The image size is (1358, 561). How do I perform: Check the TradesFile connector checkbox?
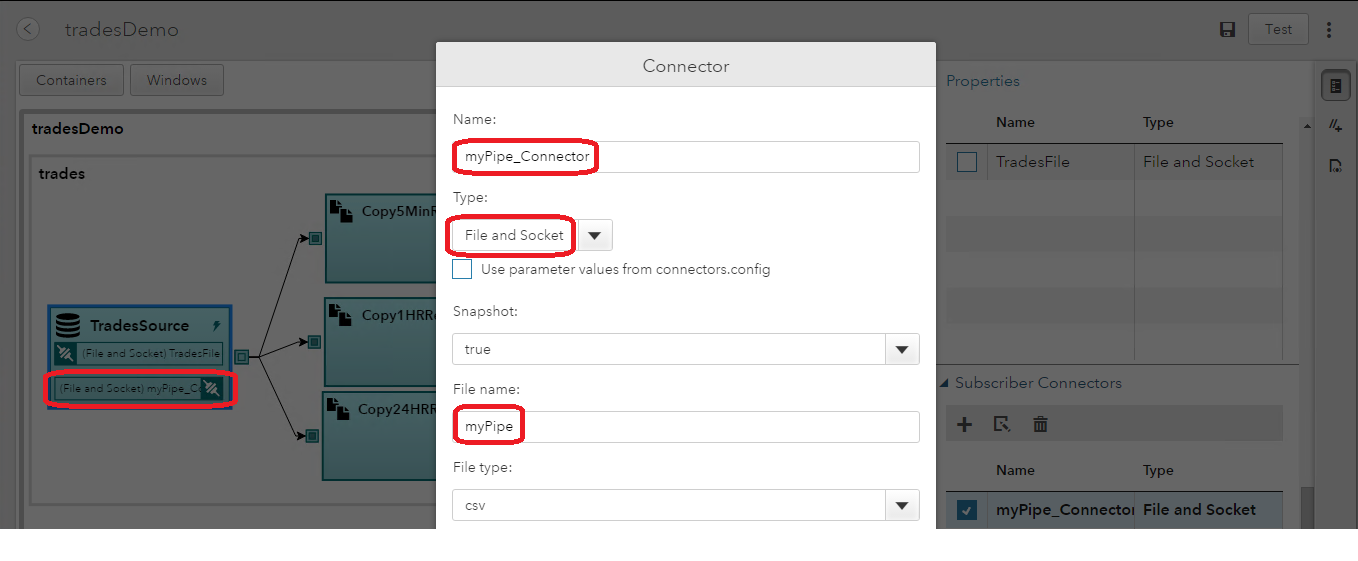[x=967, y=162]
